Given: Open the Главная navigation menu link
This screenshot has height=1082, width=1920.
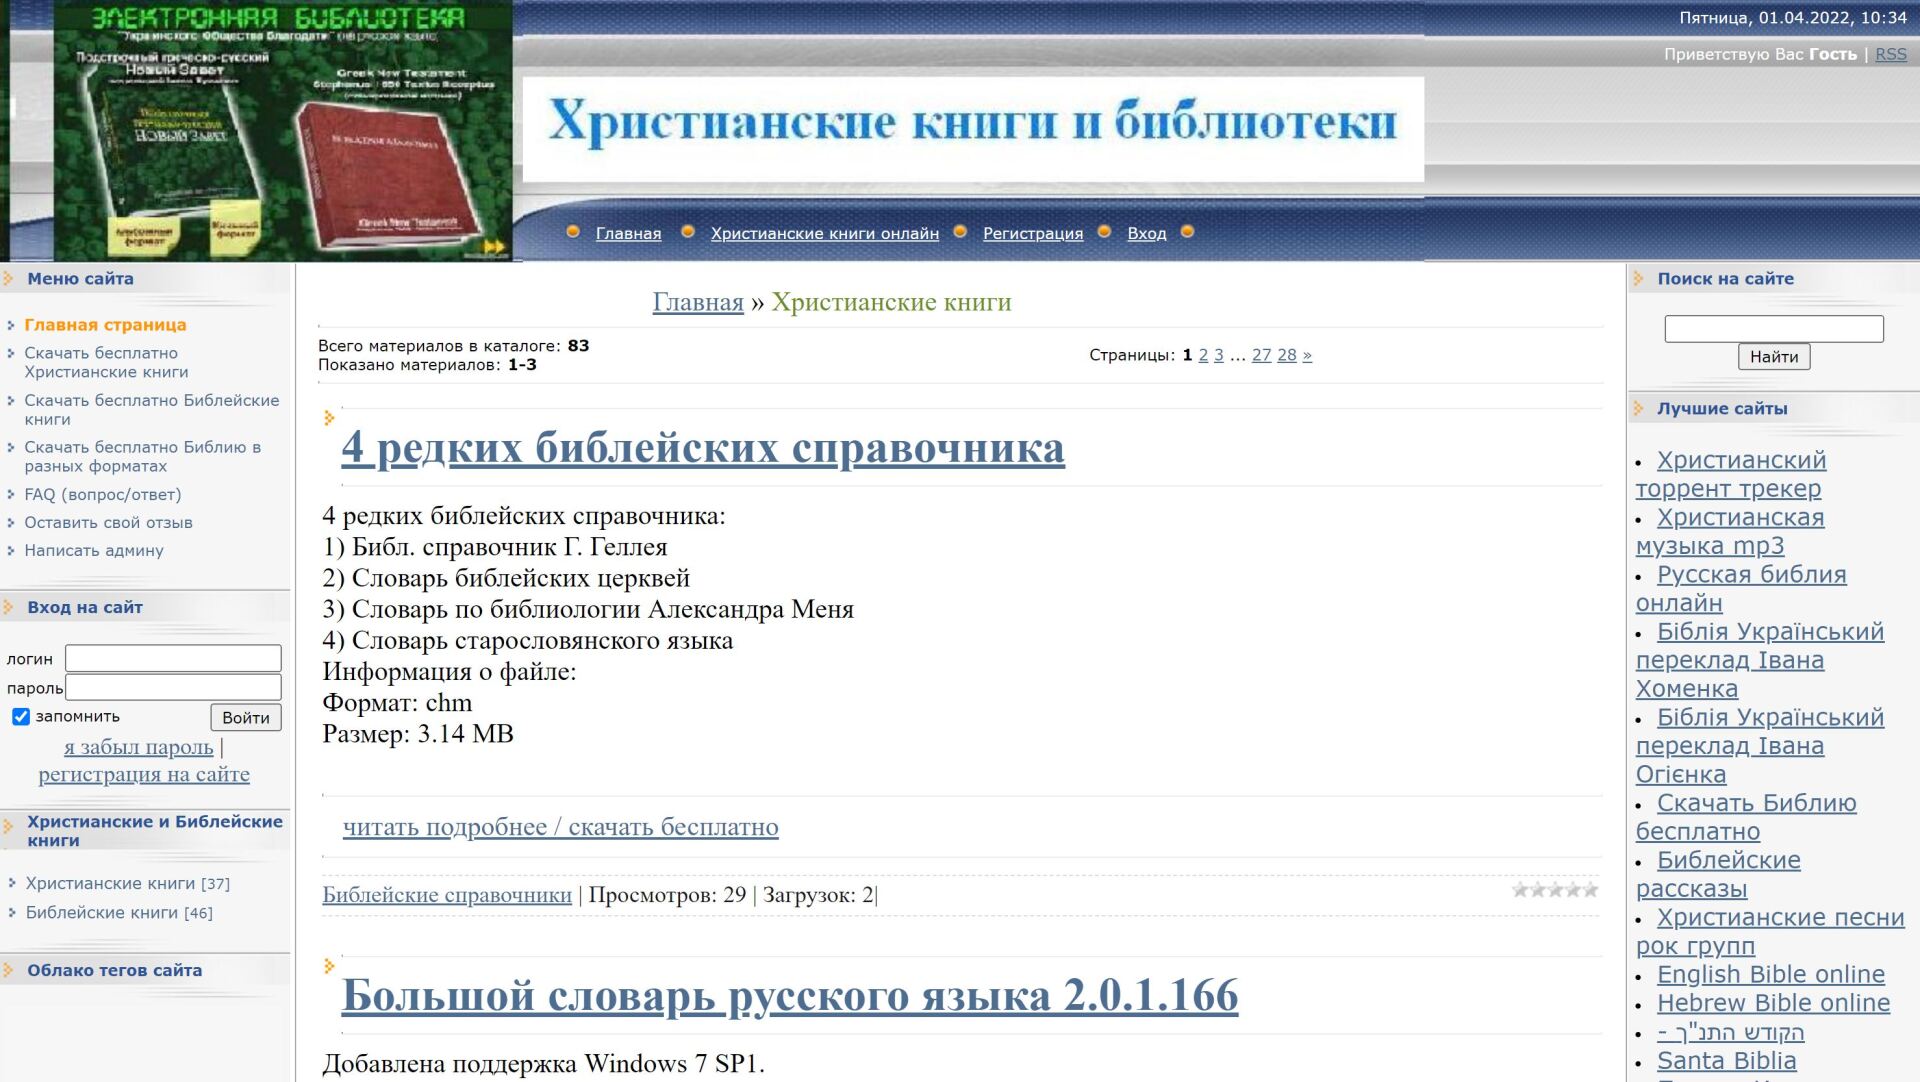Looking at the screenshot, I should click(x=628, y=233).
